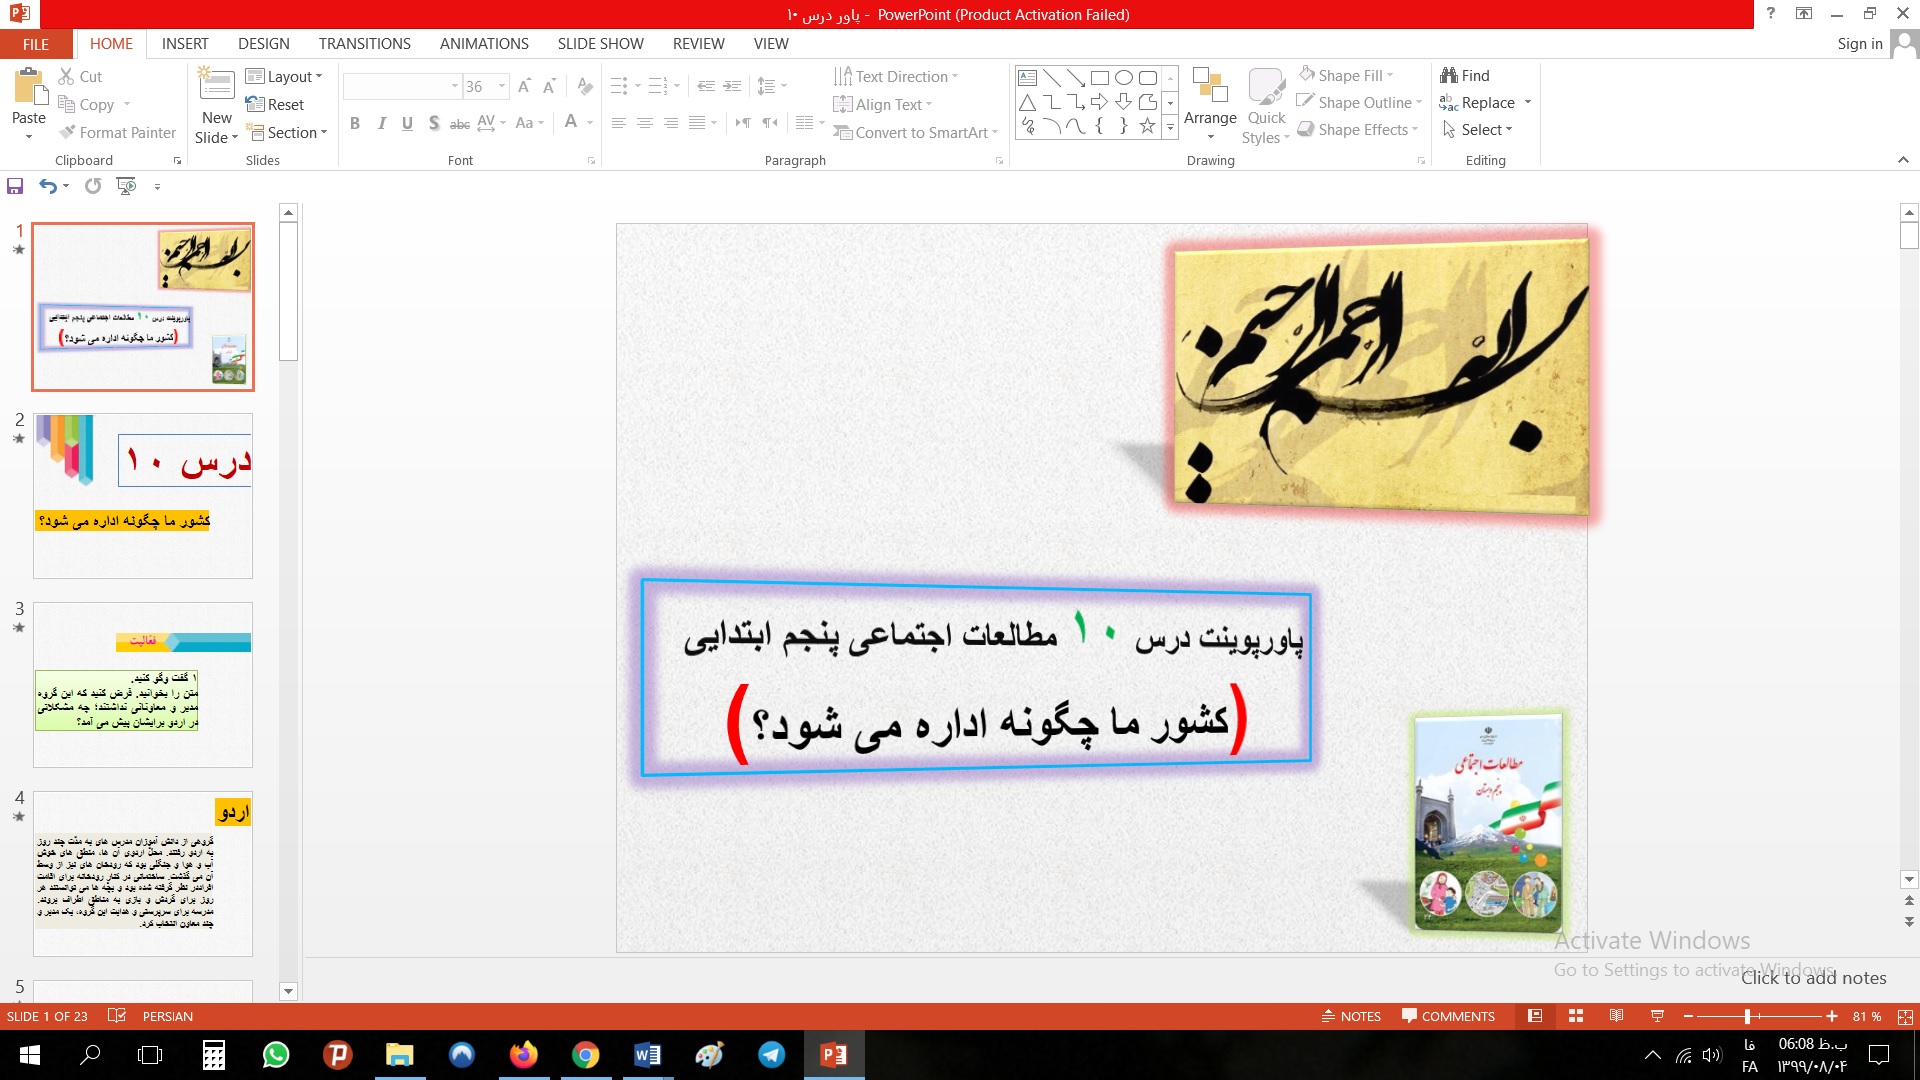
Task: Open the SLIDE SHOW tab
Action: coord(600,44)
